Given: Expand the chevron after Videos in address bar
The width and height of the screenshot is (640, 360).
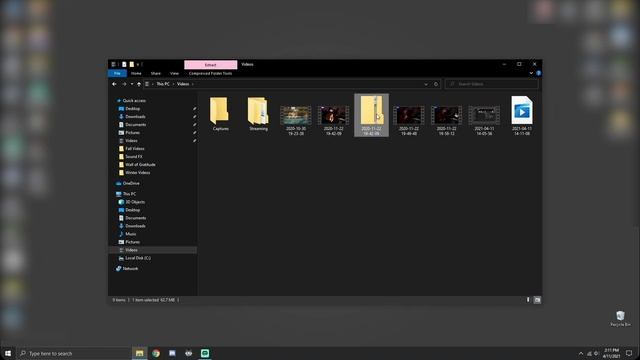Looking at the screenshot, I should click(x=193, y=84).
